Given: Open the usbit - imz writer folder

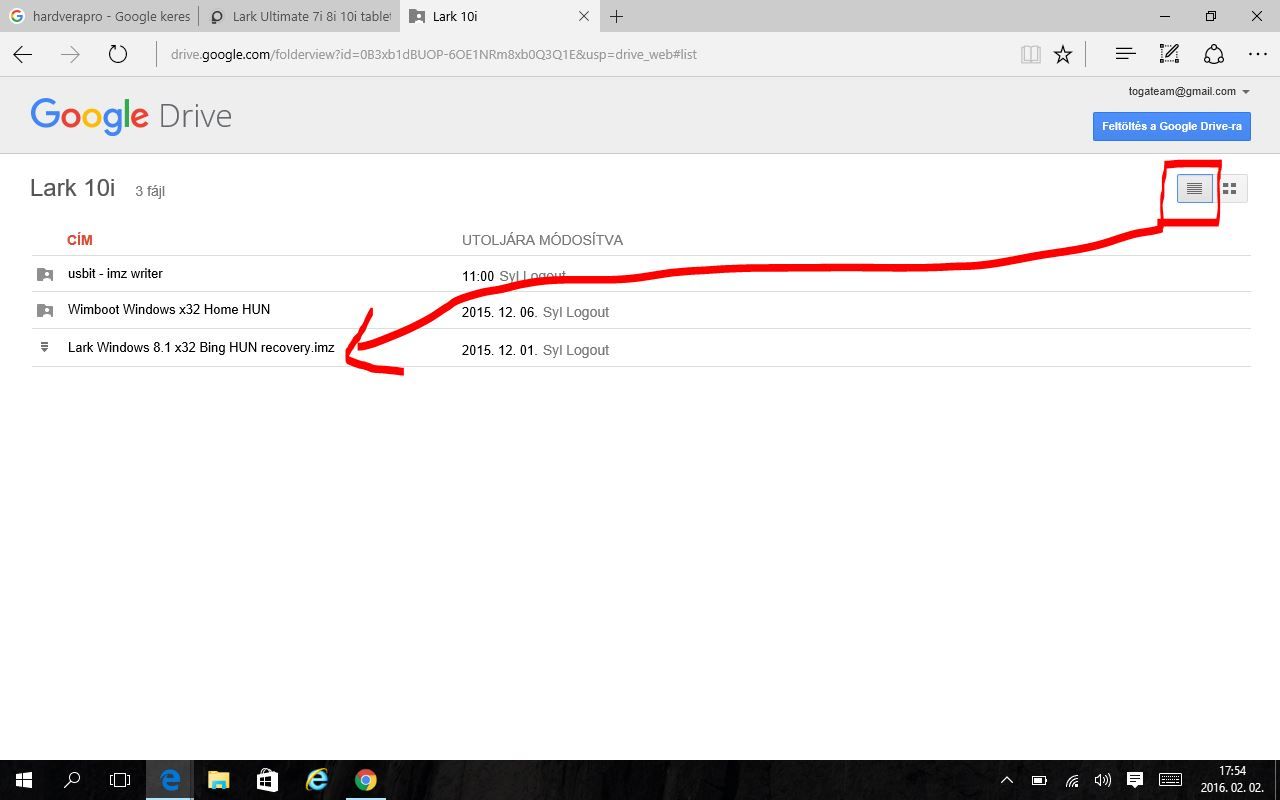Looking at the screenshot, I should pos(115,273).
